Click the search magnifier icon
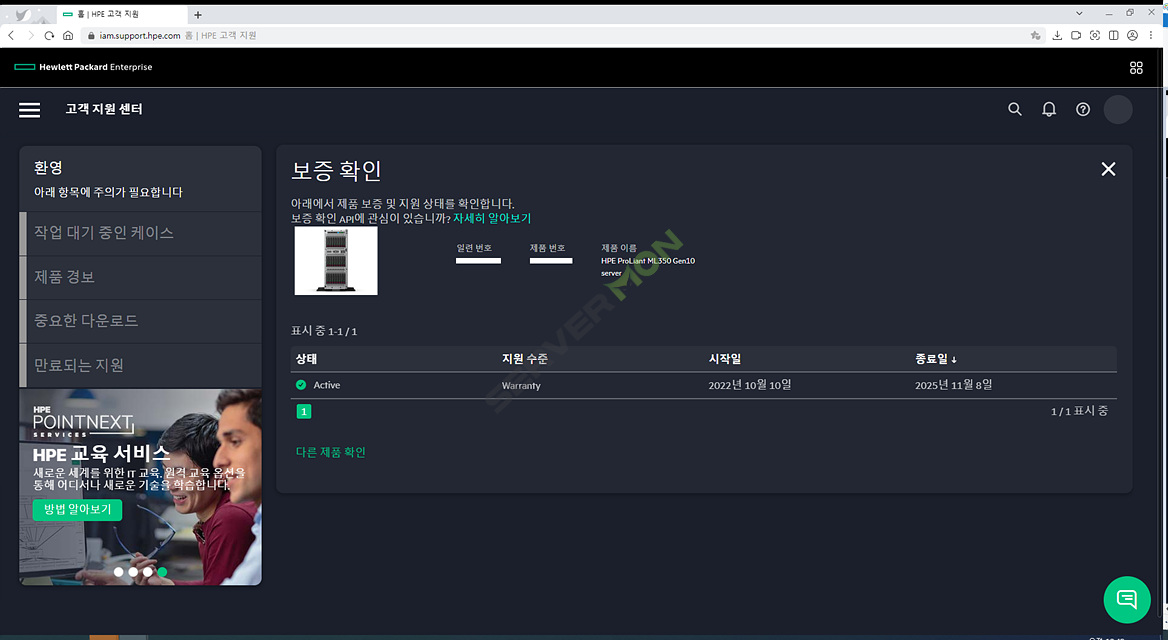 tap(1015, 109)
